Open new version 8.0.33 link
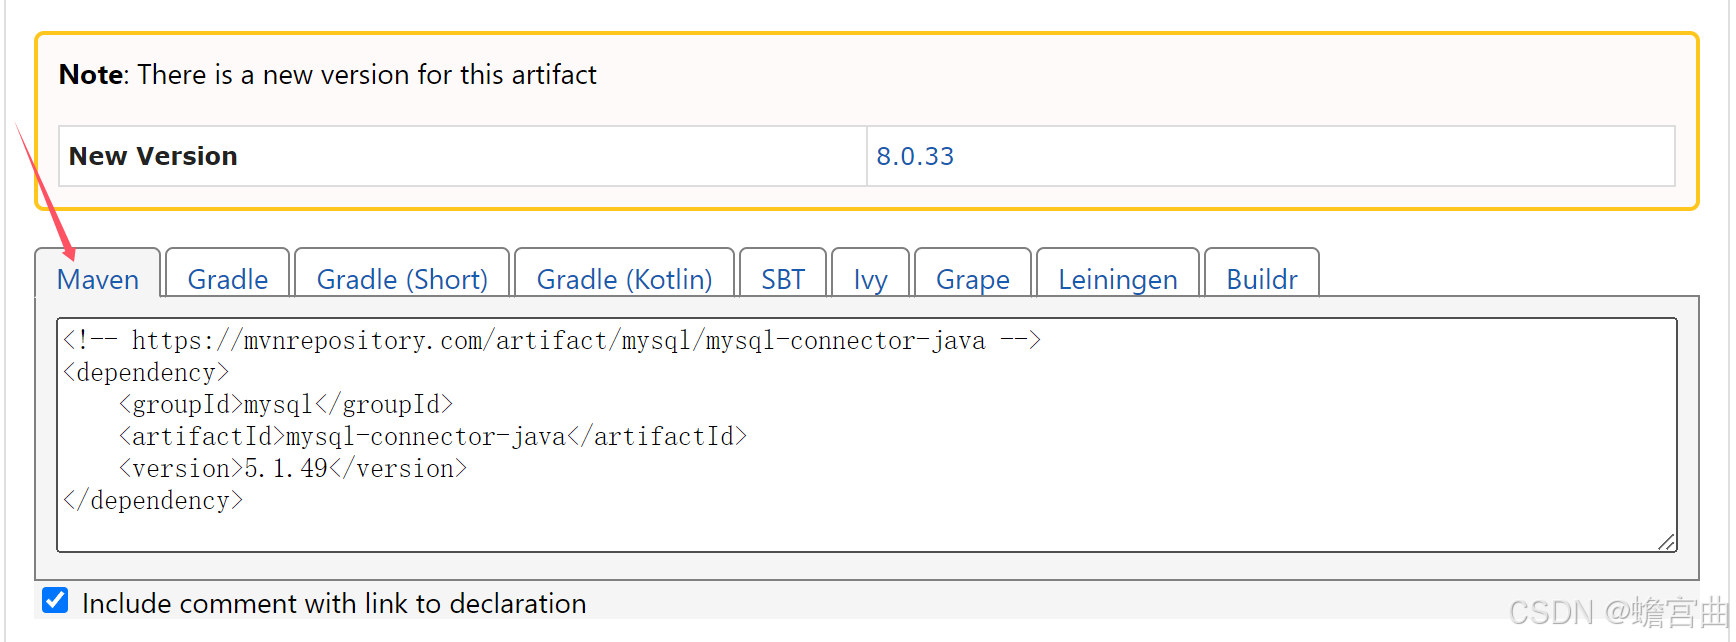The height and width of the screenshot is (642, 1736). 915,156
